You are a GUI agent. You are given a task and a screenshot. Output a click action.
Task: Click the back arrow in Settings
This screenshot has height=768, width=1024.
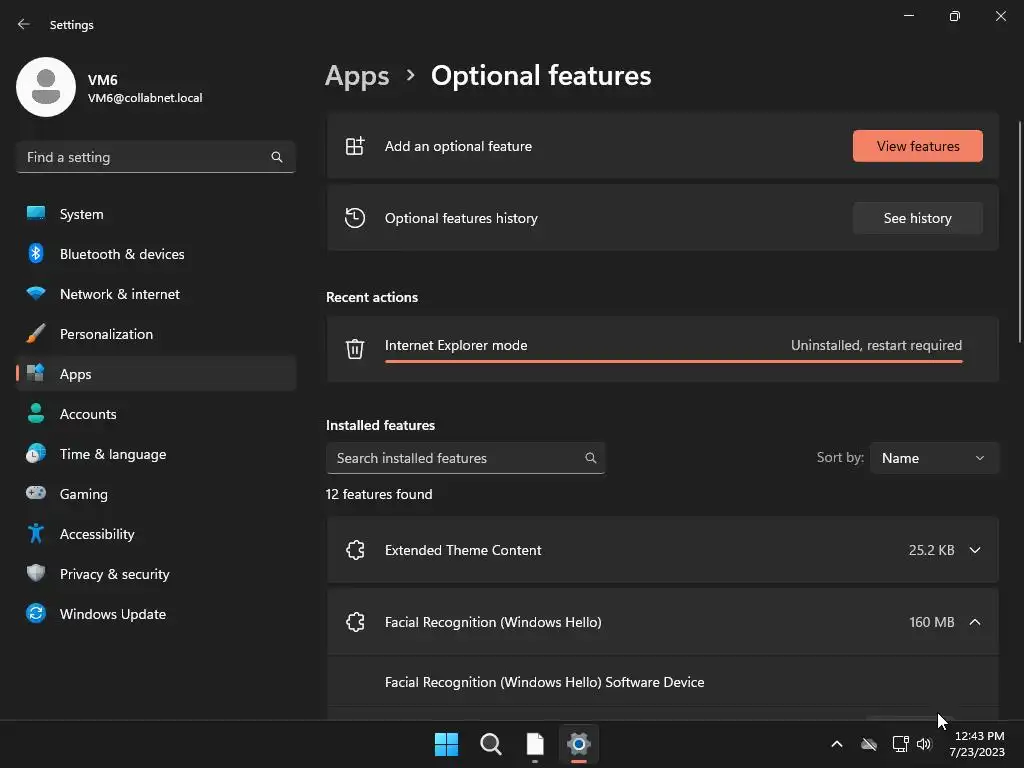24,24
